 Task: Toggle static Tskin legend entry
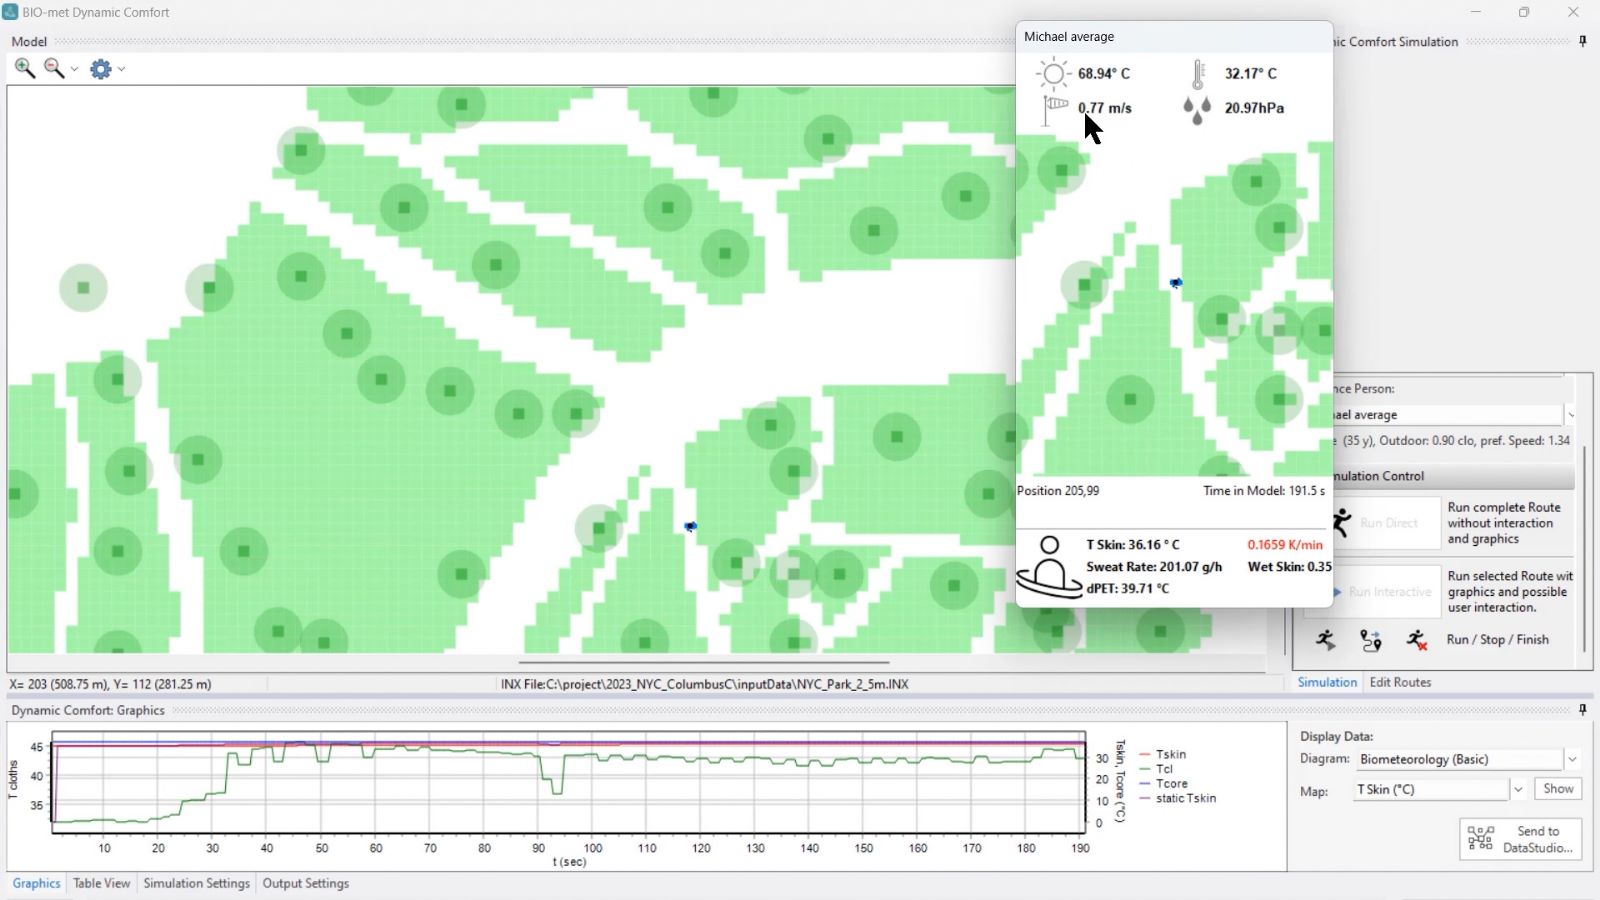point(1180,799)
